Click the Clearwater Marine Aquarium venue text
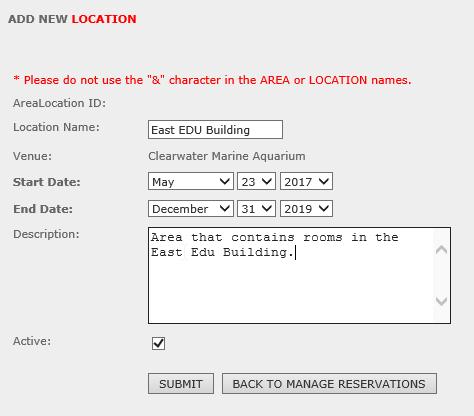Viewport: 474px width, 416px height. 227,156
